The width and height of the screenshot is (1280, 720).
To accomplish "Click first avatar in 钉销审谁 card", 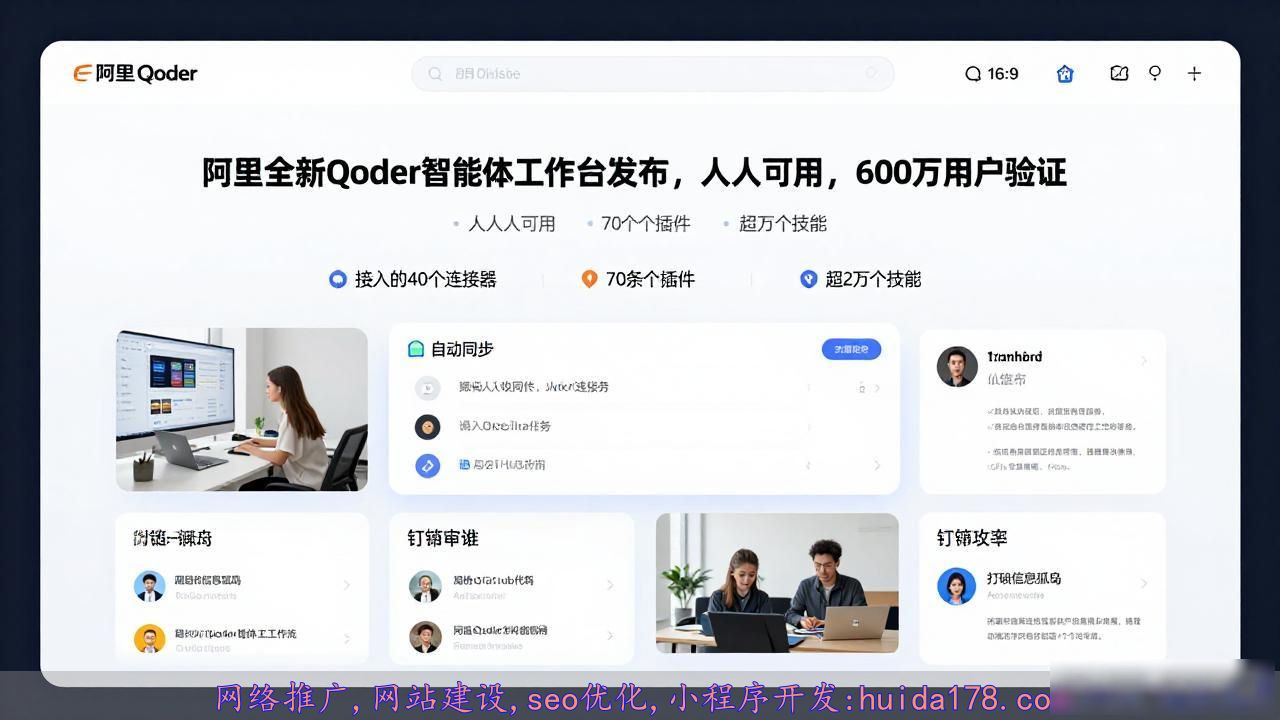I will coord(425,586).
